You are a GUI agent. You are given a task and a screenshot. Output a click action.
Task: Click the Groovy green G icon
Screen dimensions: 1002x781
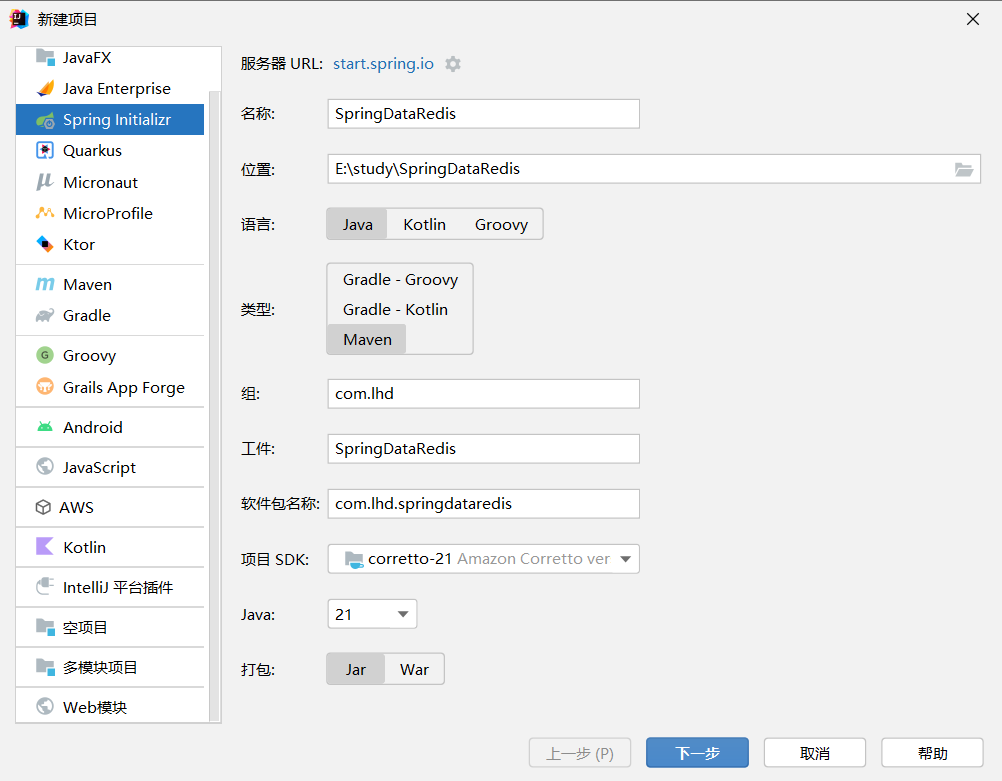(45, 355)
